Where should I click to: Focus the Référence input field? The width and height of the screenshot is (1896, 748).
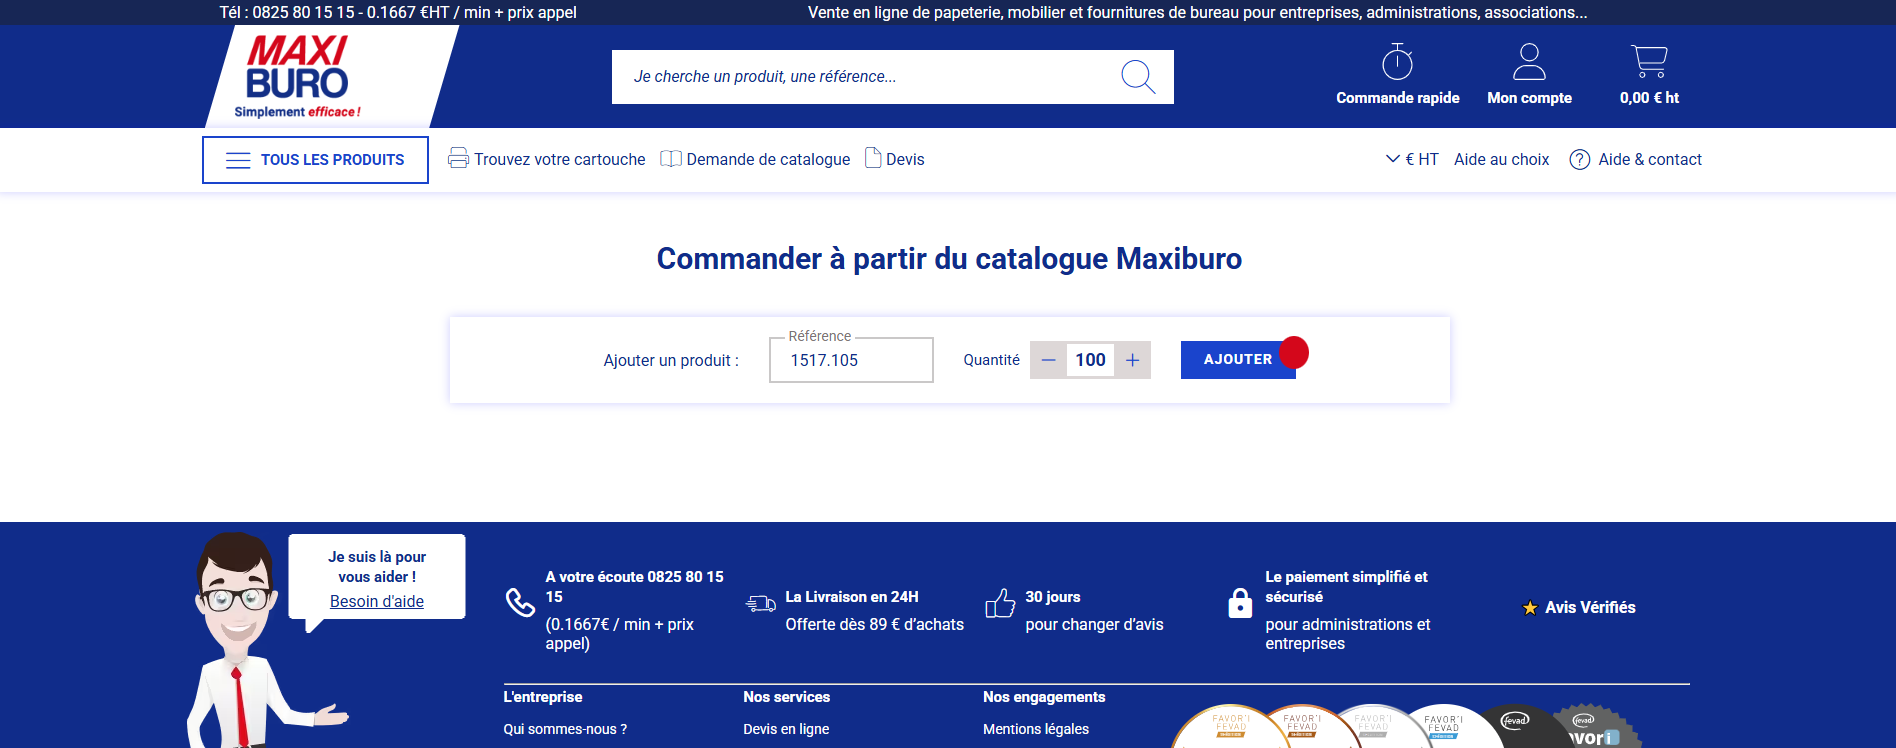coord(850,360)
